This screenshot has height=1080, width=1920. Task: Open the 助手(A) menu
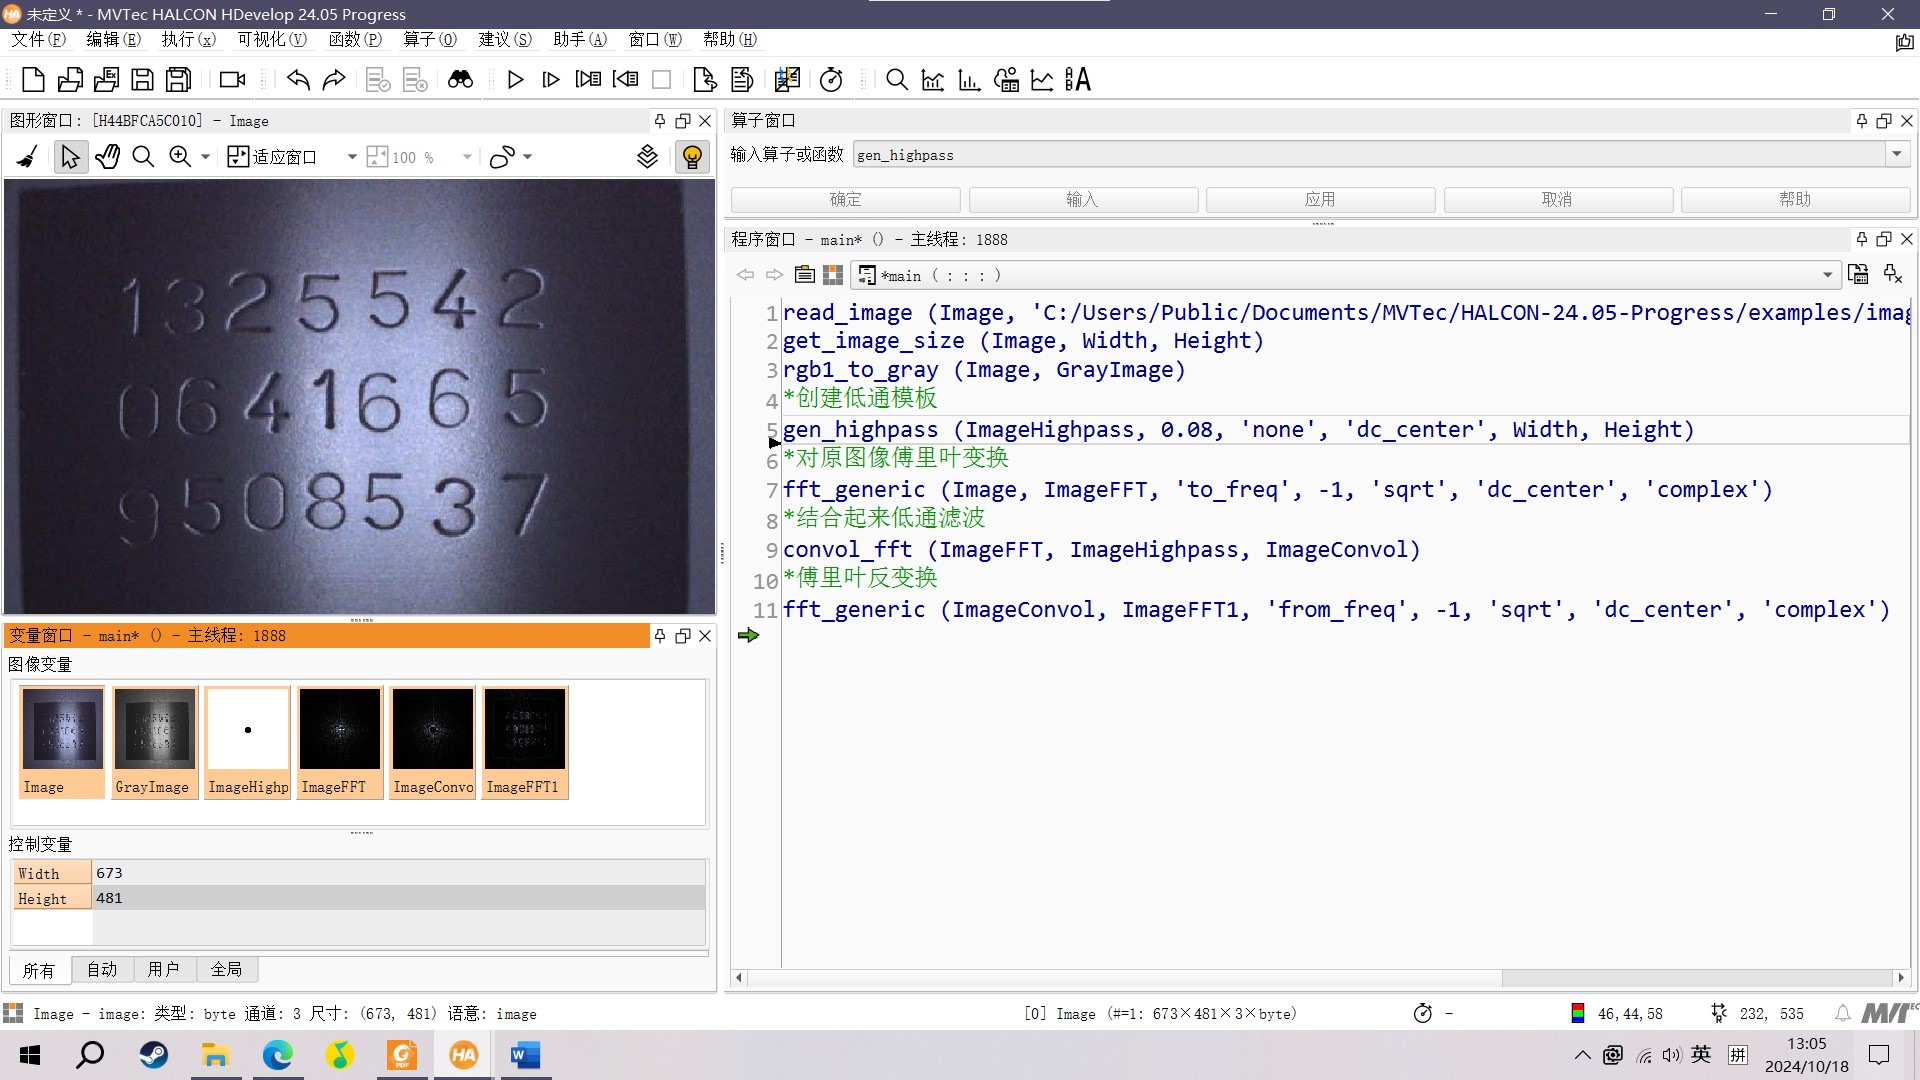click(x=580, y=39)
